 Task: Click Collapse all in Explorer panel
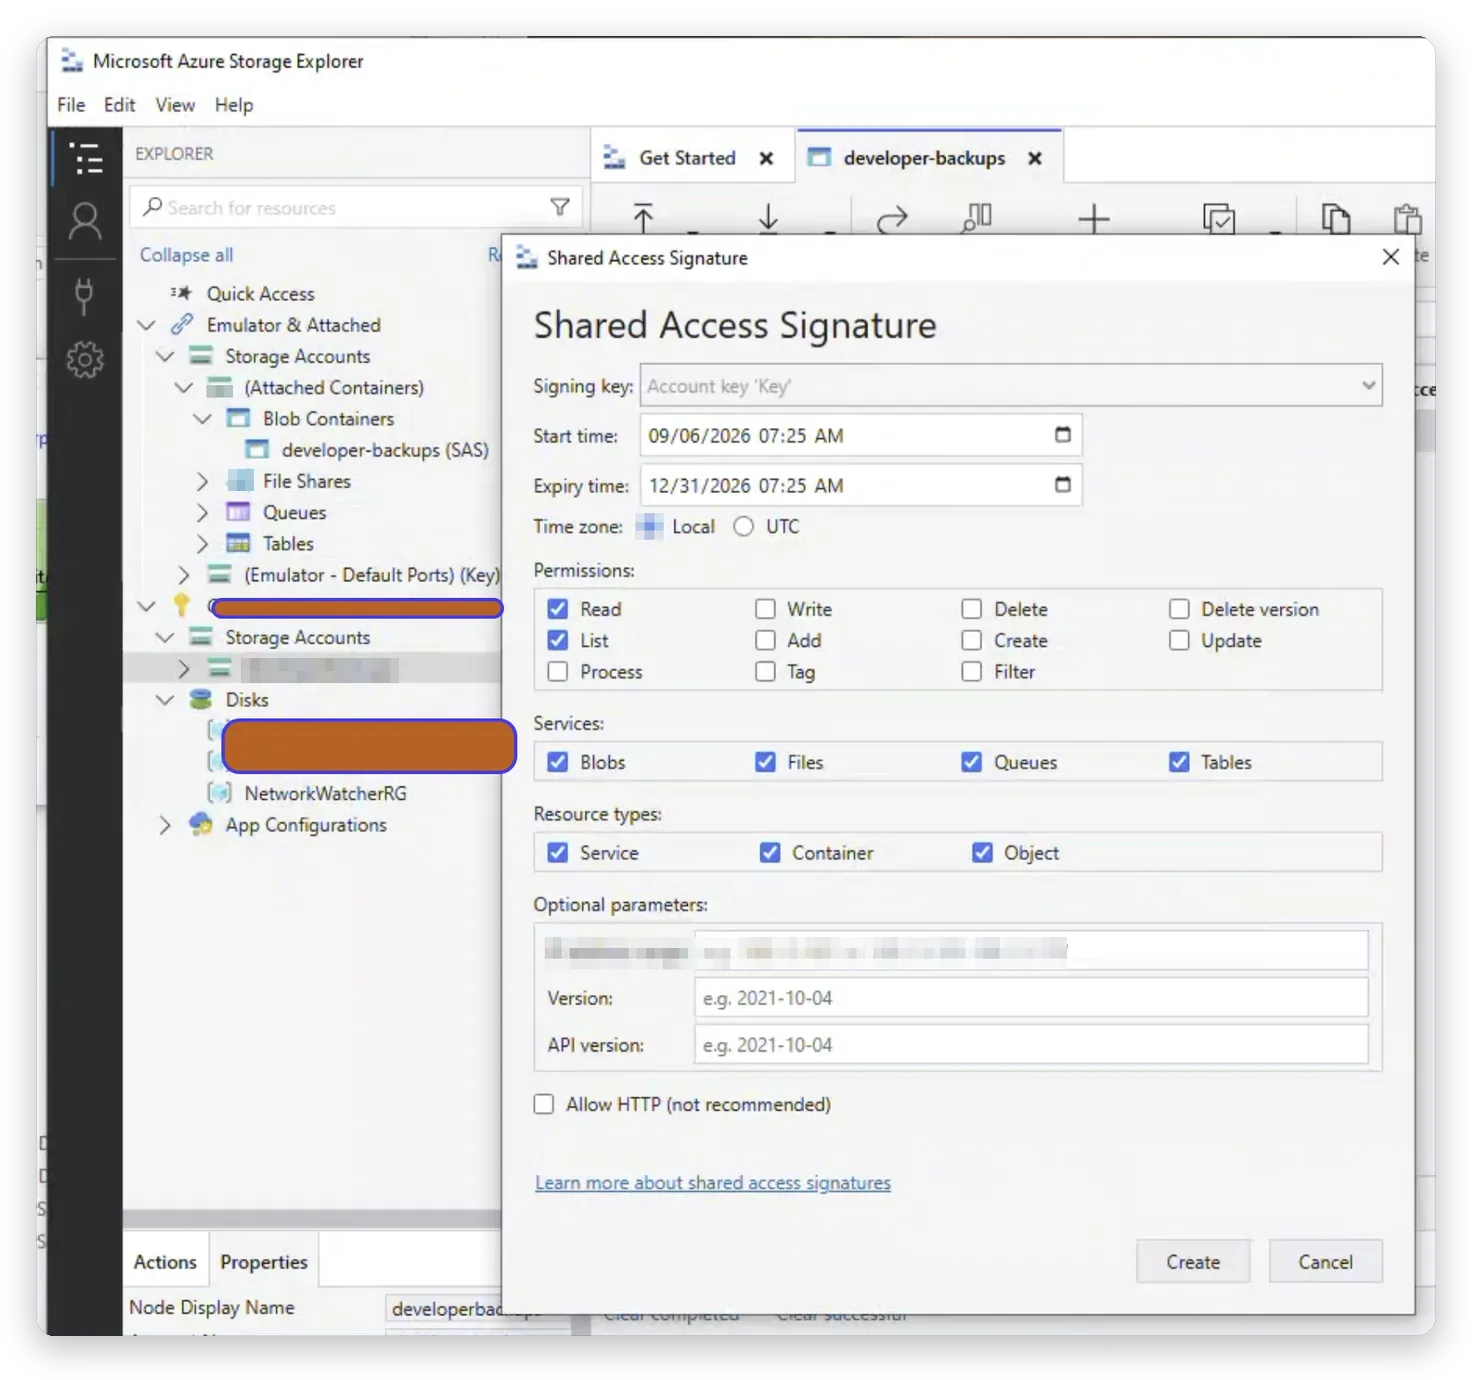point(186,255)
